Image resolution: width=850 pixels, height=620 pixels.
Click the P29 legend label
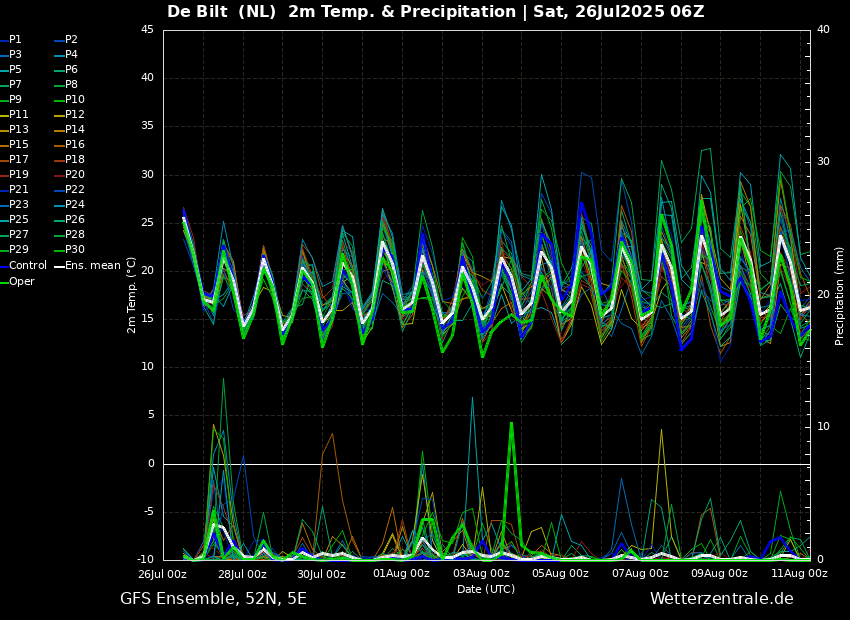point(14,249)
